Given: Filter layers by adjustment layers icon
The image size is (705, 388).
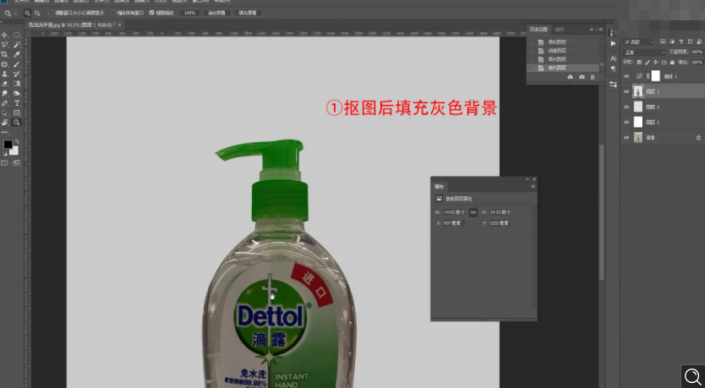Looking at the screenshot, I should 672,42.
